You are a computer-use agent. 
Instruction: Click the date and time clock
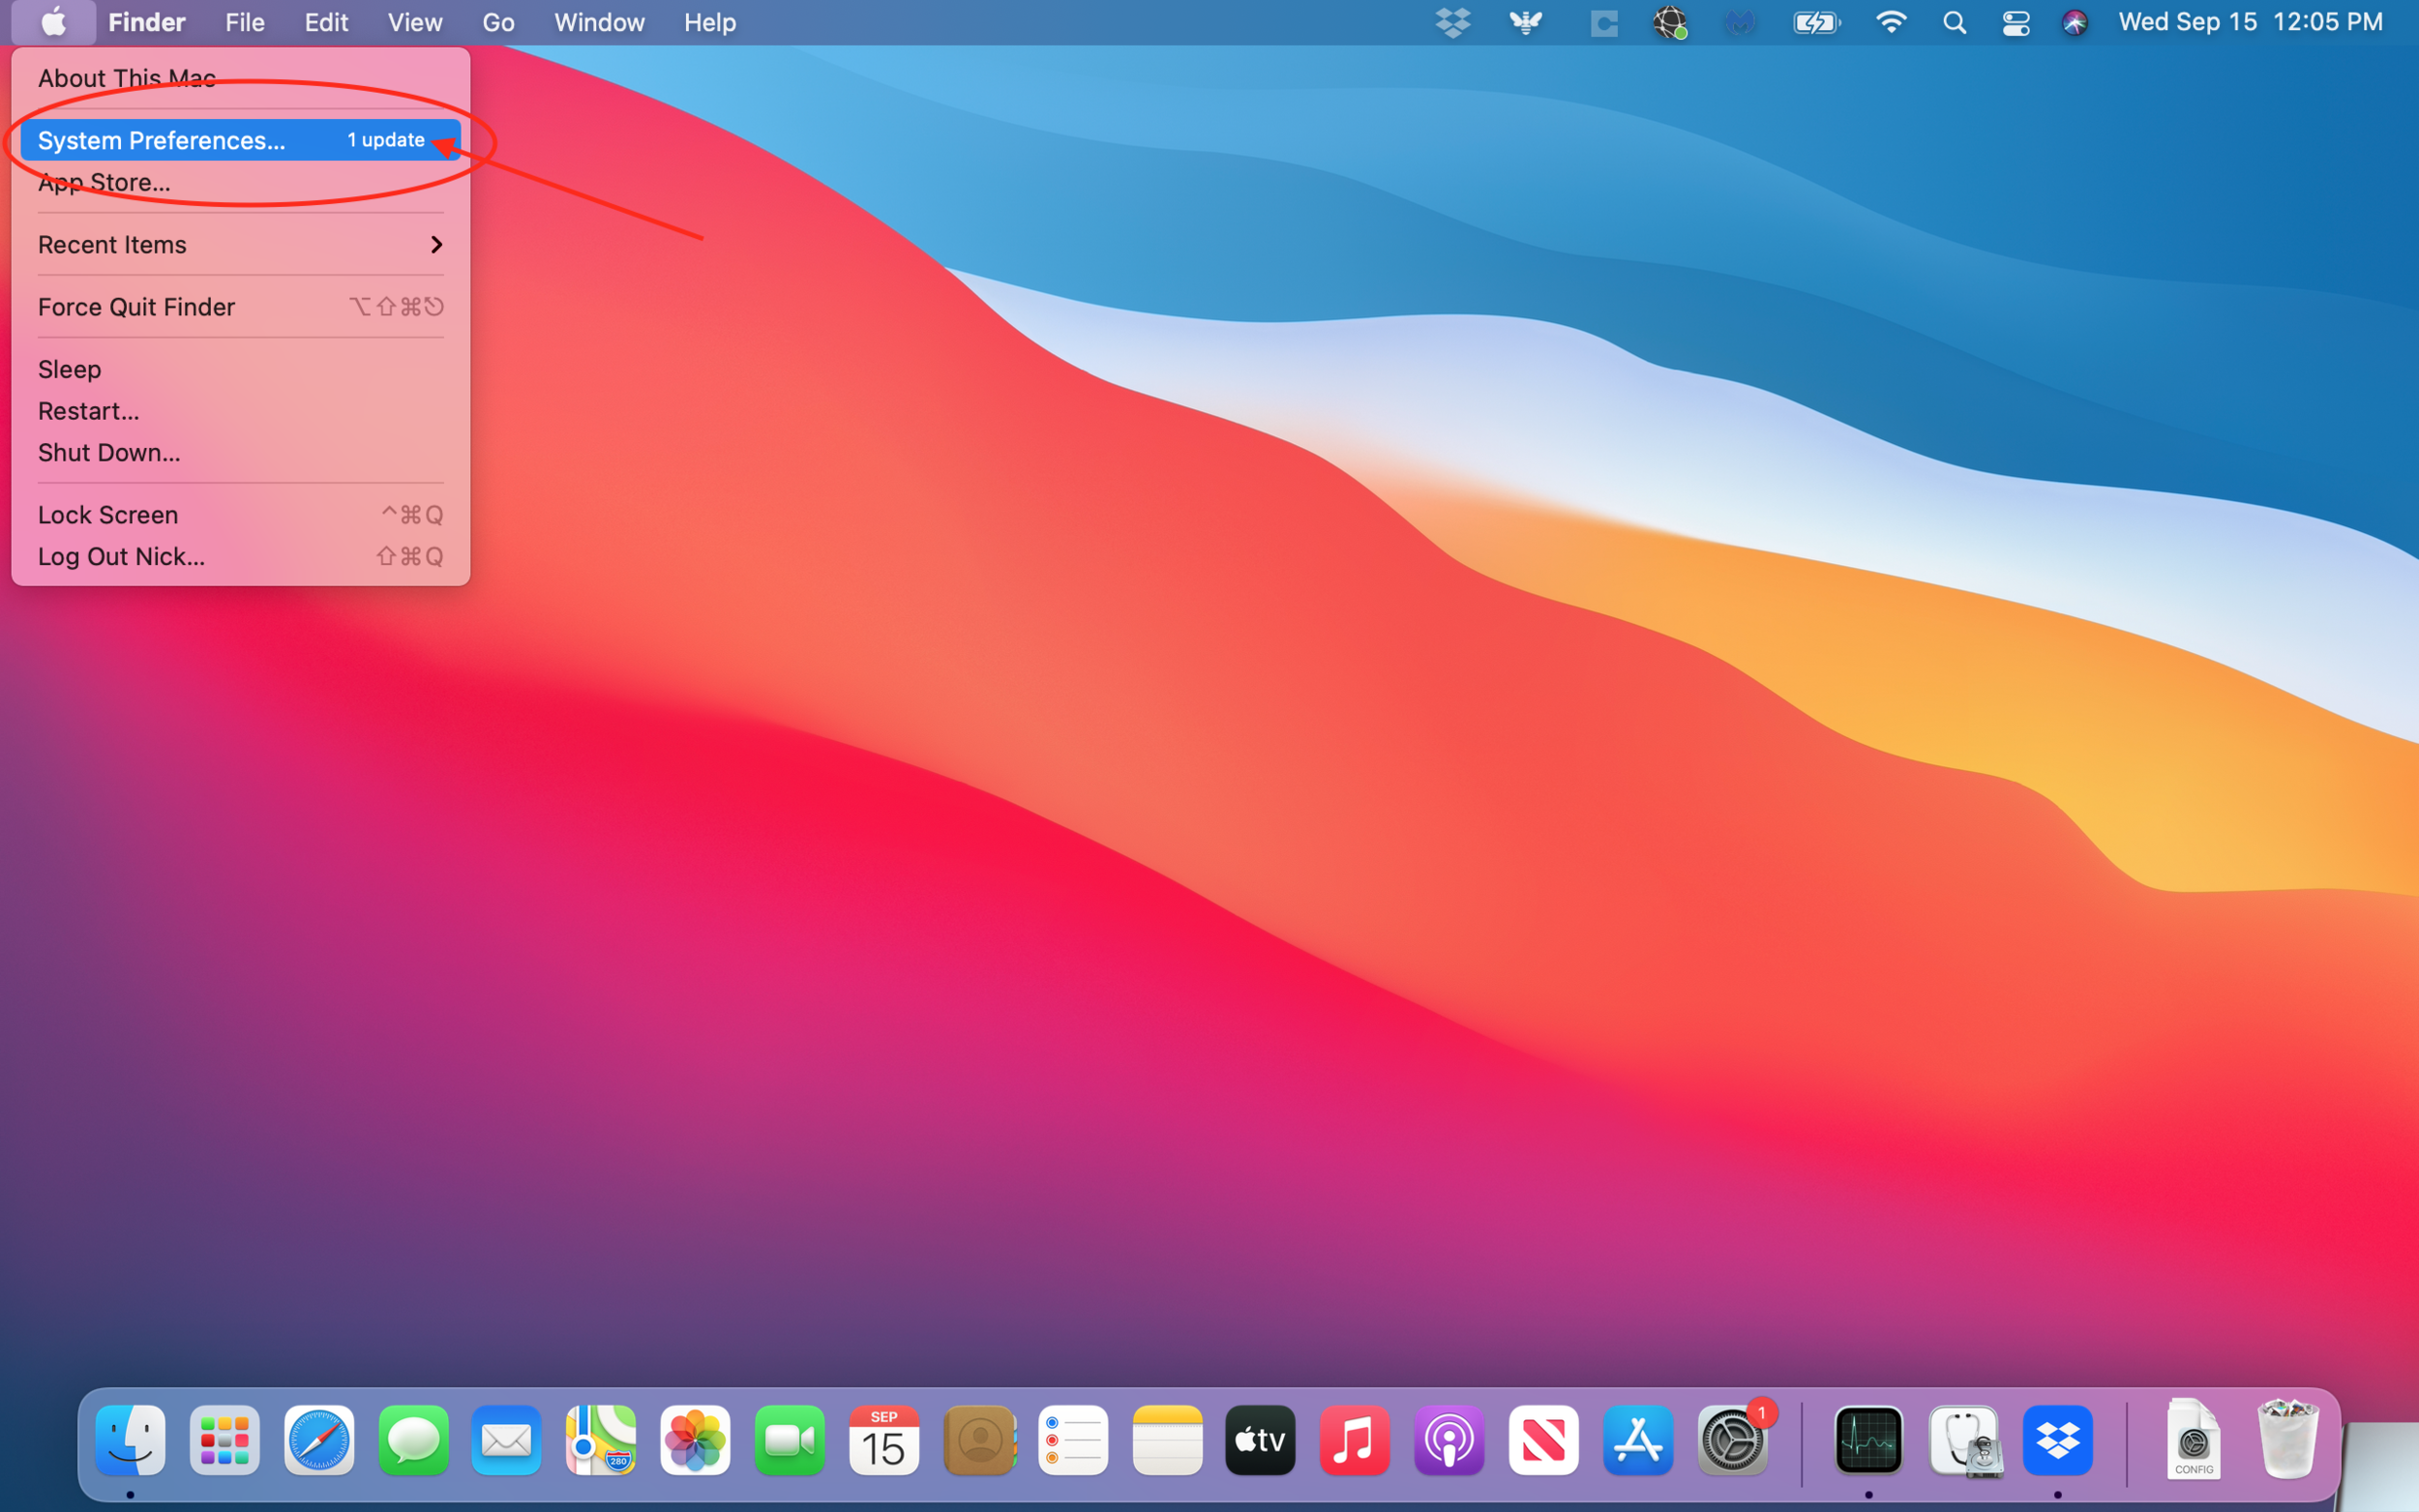(2250, 22)
